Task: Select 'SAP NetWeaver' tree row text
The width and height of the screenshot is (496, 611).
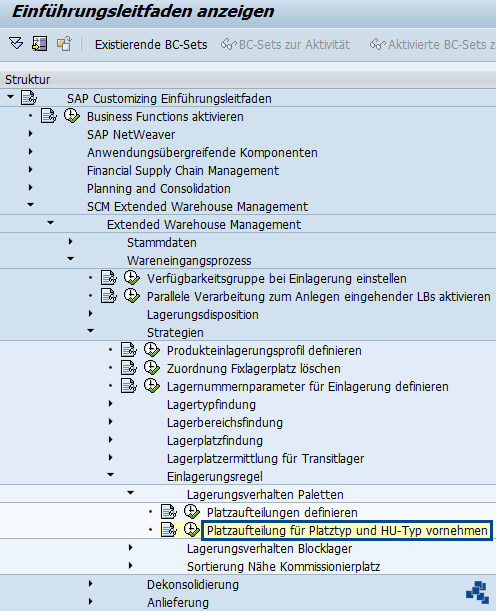Action: (x=131, y=135)
